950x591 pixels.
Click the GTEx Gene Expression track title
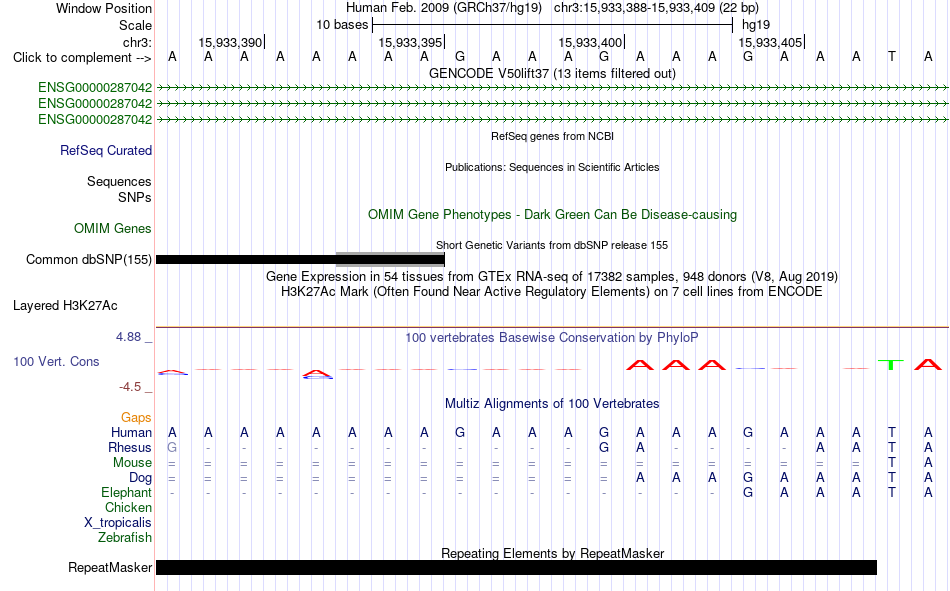552,276
